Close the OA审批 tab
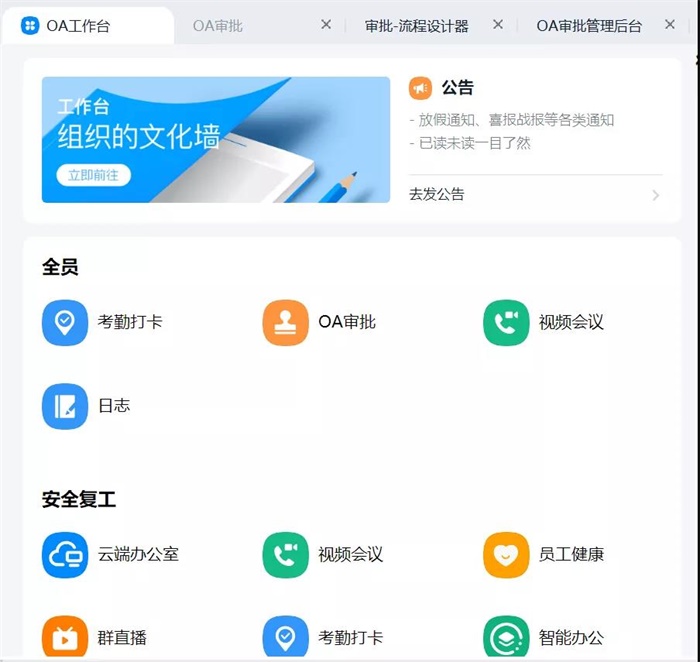This screenshot has height=662, width=700. click(x=326, y=25)
